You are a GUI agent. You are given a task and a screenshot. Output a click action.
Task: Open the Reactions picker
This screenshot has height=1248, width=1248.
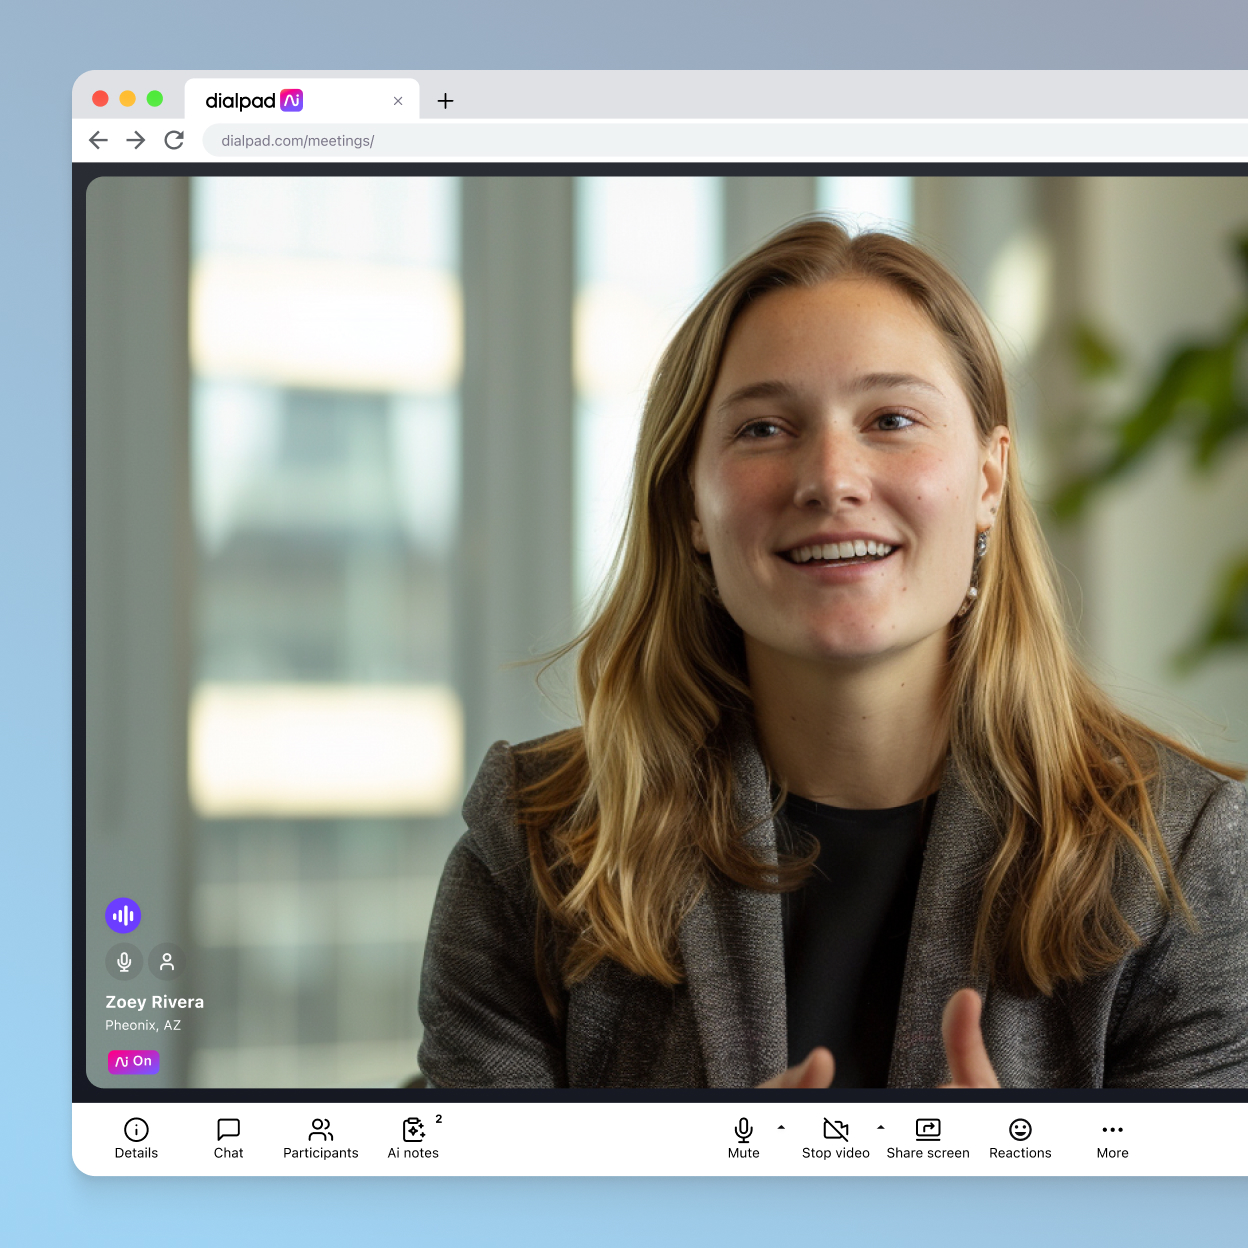click(1020, 1138)
